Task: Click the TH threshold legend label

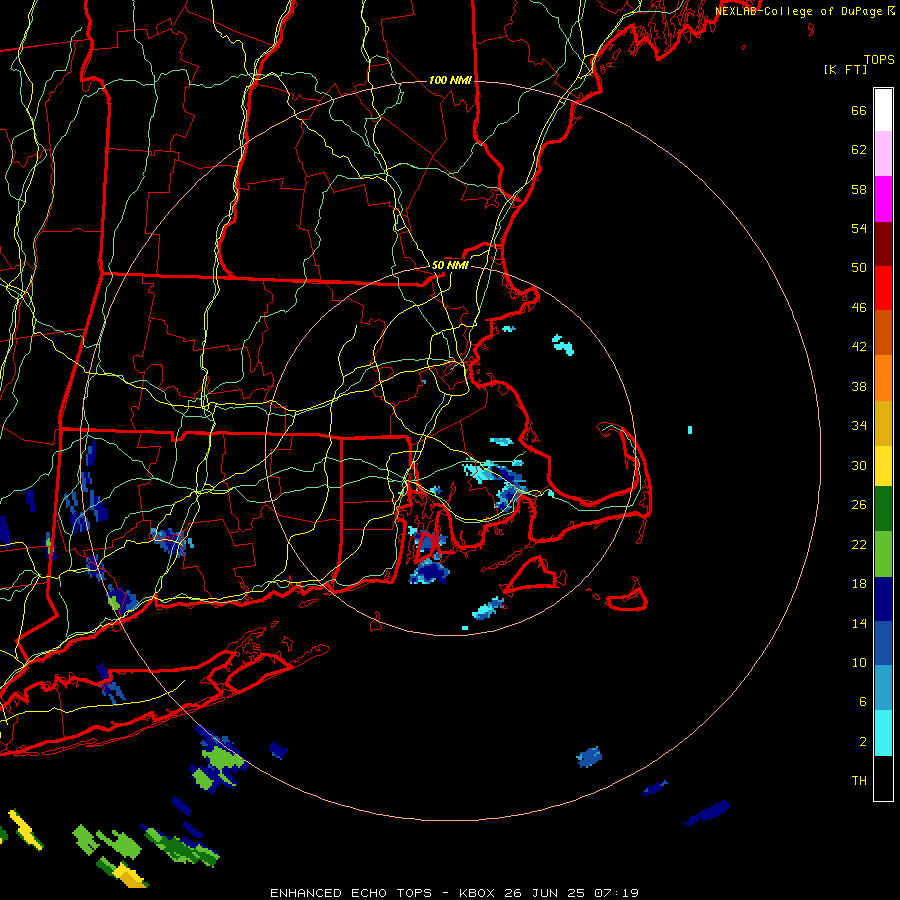Action: pyautogui.click(x=859, y=781)
